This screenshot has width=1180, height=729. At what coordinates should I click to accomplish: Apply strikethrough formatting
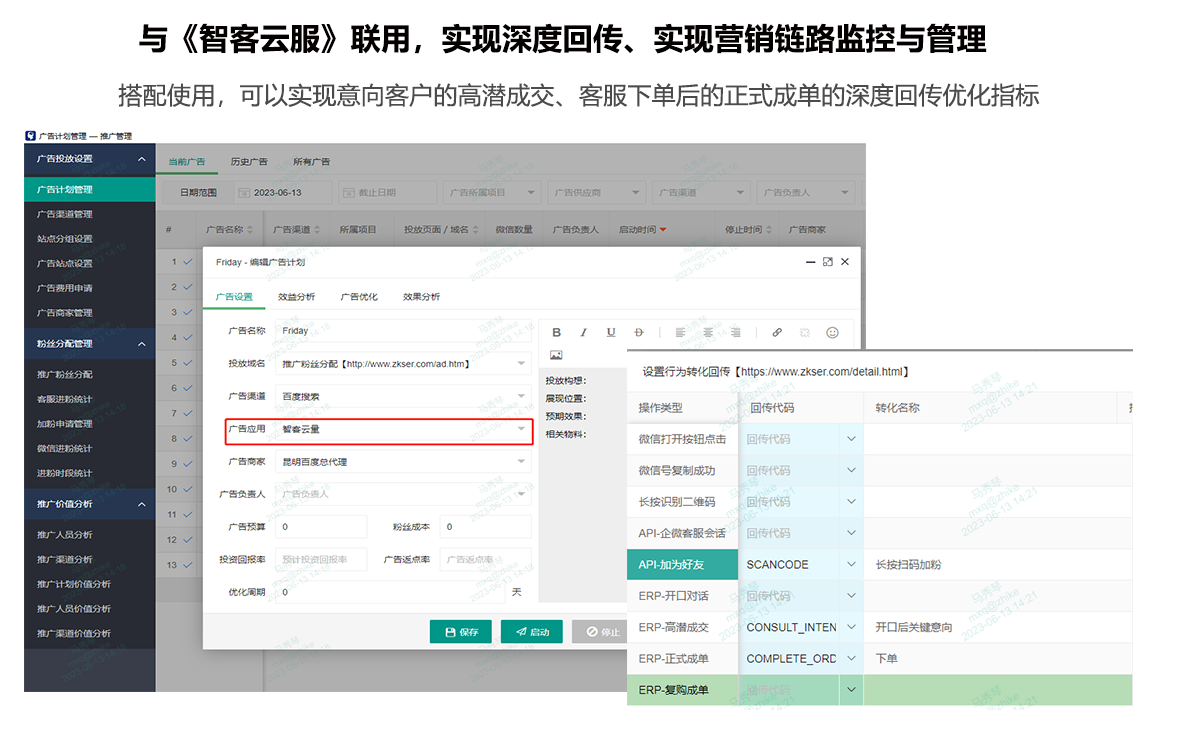pyautogui.click(x=640, y=333)
